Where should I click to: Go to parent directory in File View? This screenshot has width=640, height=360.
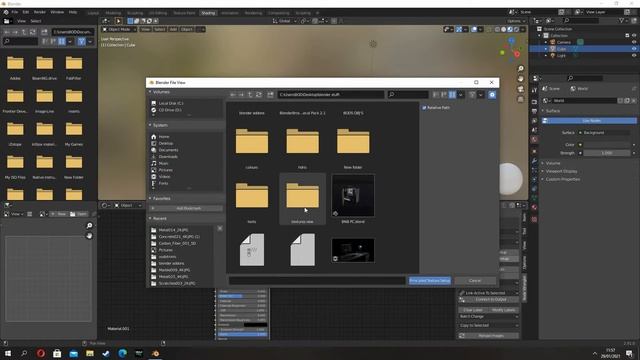tap(250, 95)
